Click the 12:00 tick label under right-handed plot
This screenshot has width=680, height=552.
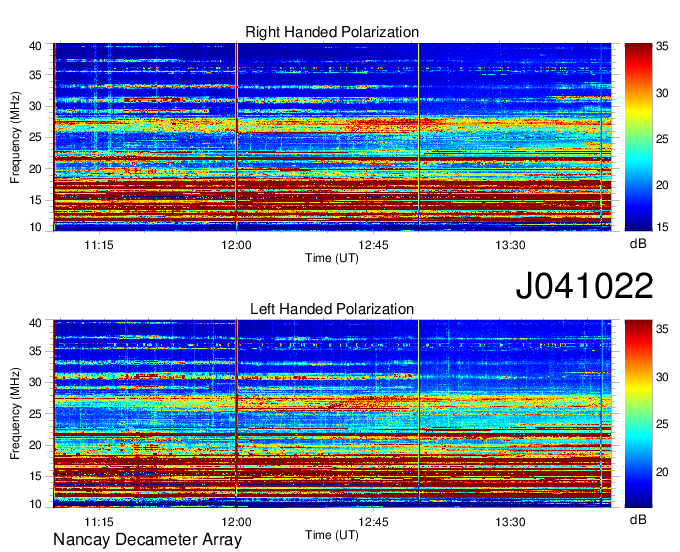236,245
